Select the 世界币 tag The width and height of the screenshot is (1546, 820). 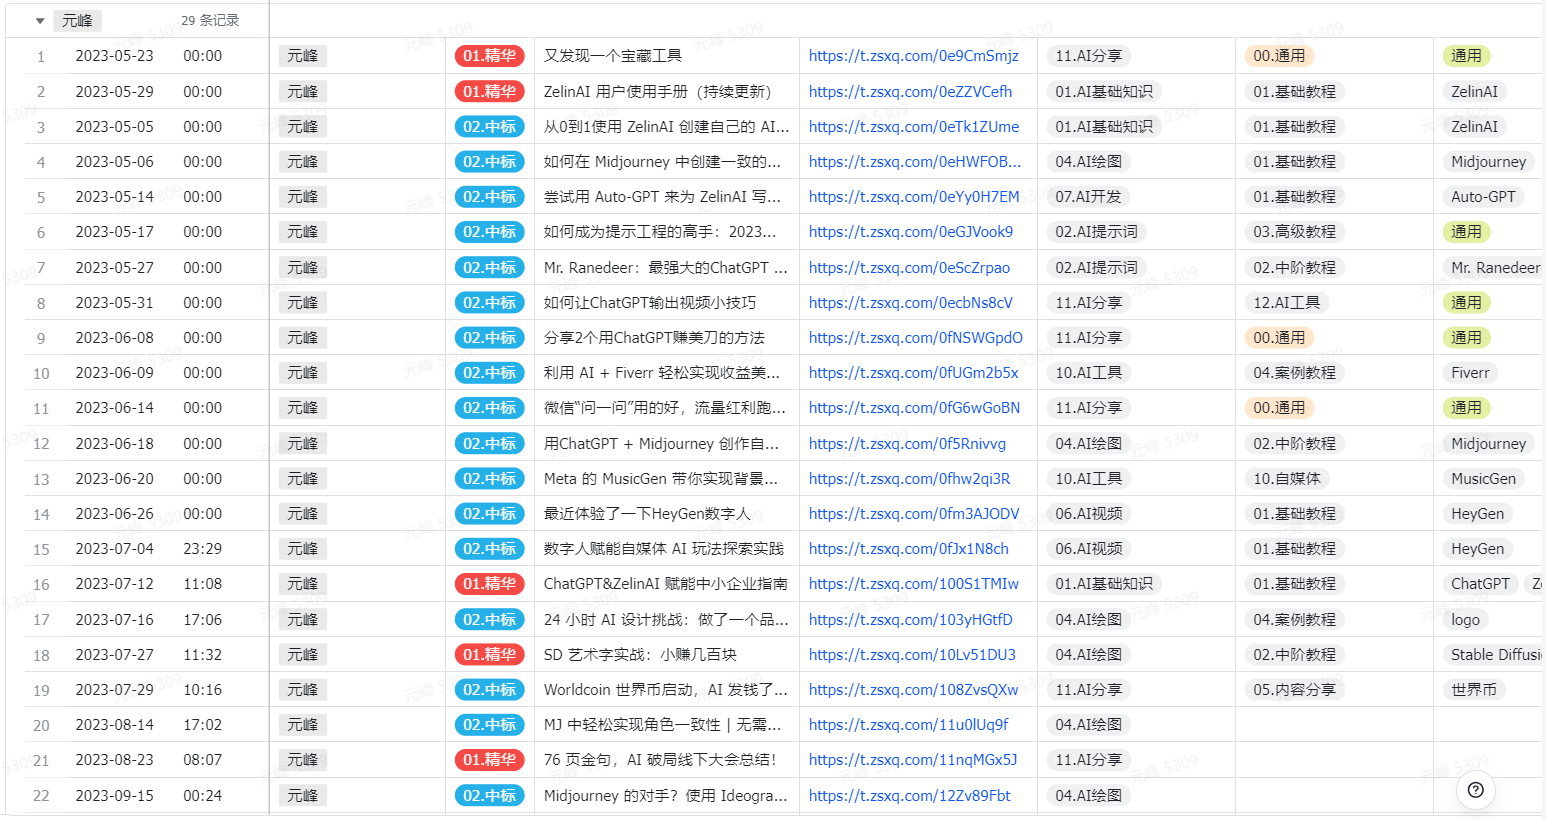pyautogui.click(x=1474, y=690)
